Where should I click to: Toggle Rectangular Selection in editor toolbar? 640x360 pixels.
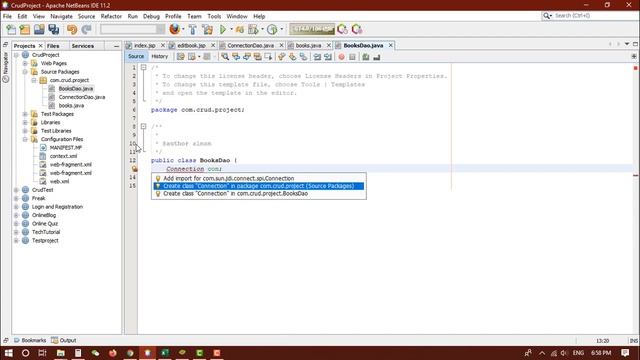268,57
